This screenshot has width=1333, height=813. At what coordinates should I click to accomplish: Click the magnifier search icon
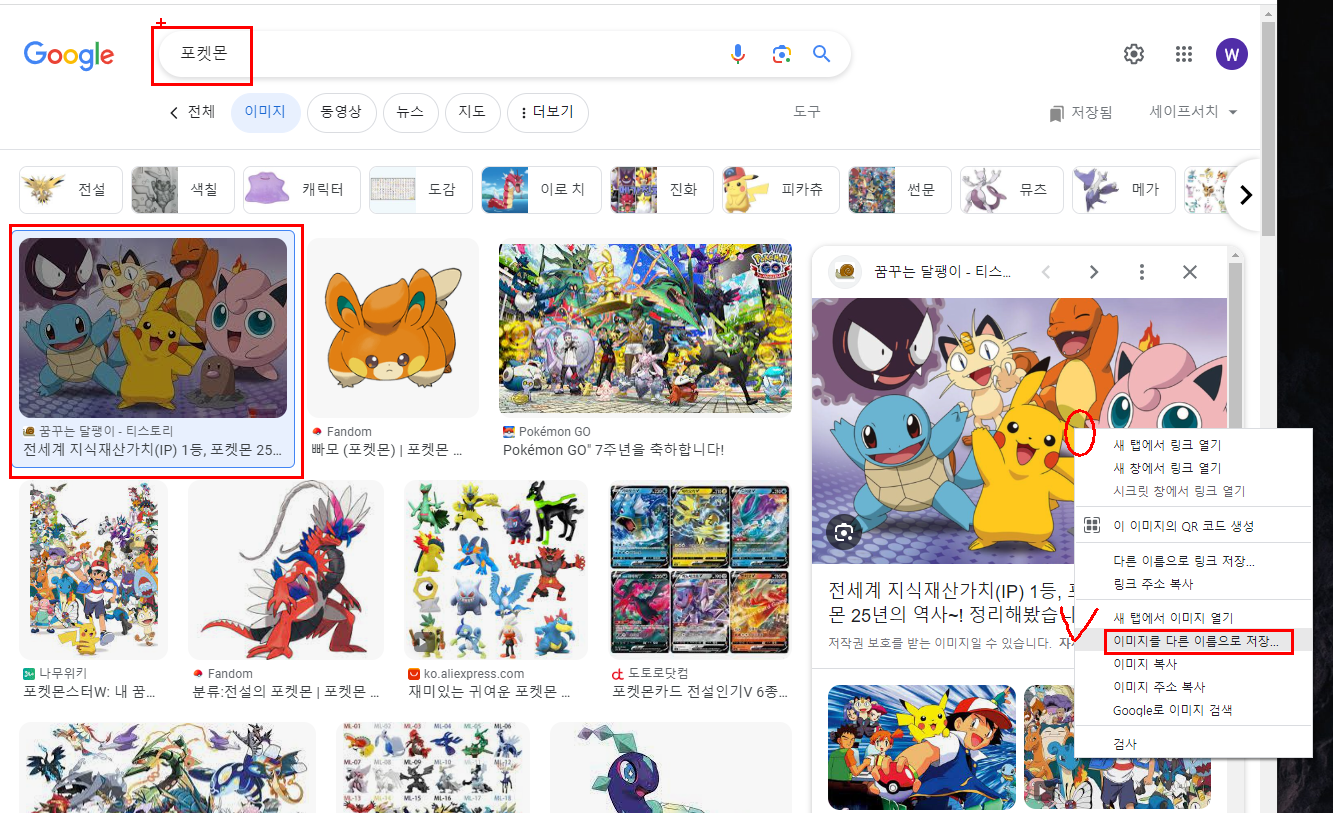coord(822,54)
